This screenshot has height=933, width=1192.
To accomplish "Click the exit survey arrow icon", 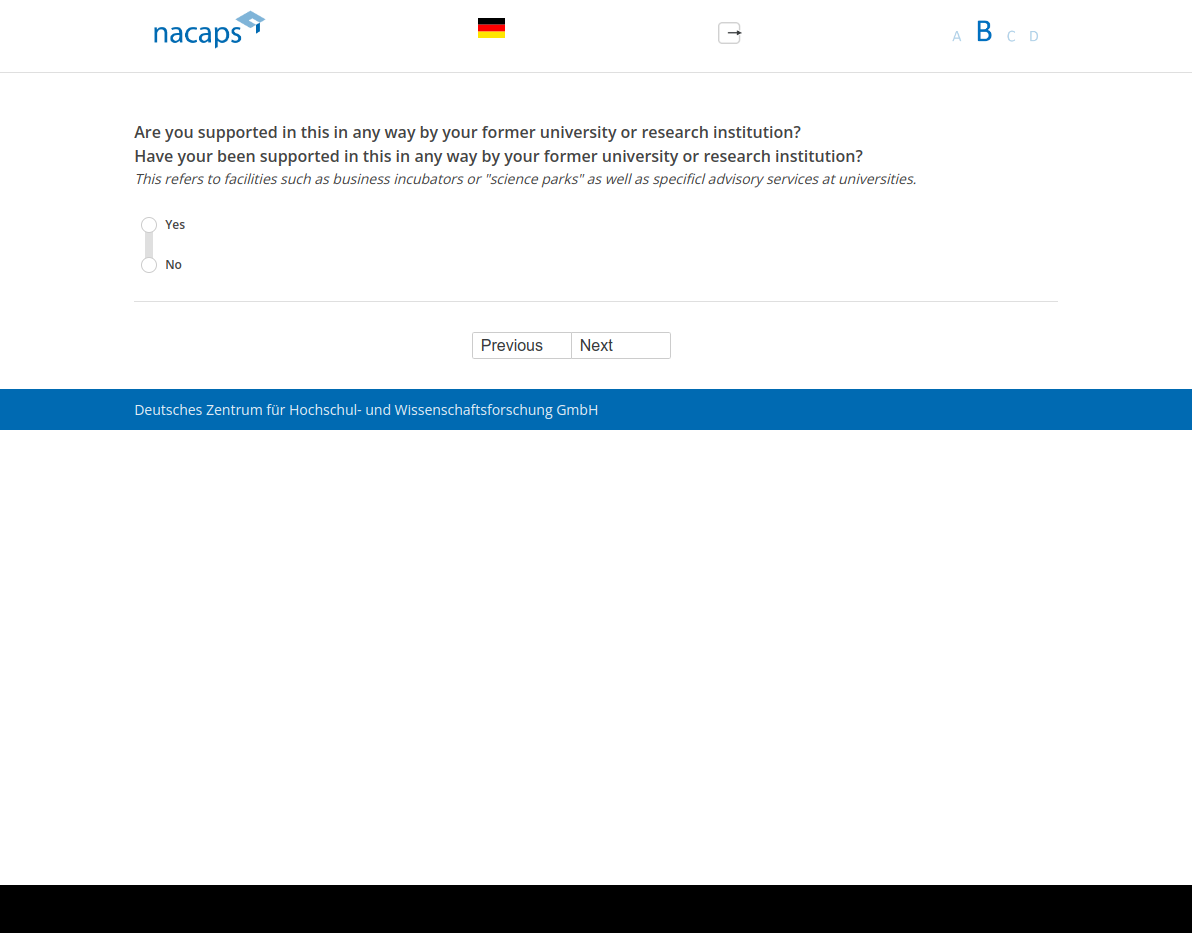I will tap(730, 33).
